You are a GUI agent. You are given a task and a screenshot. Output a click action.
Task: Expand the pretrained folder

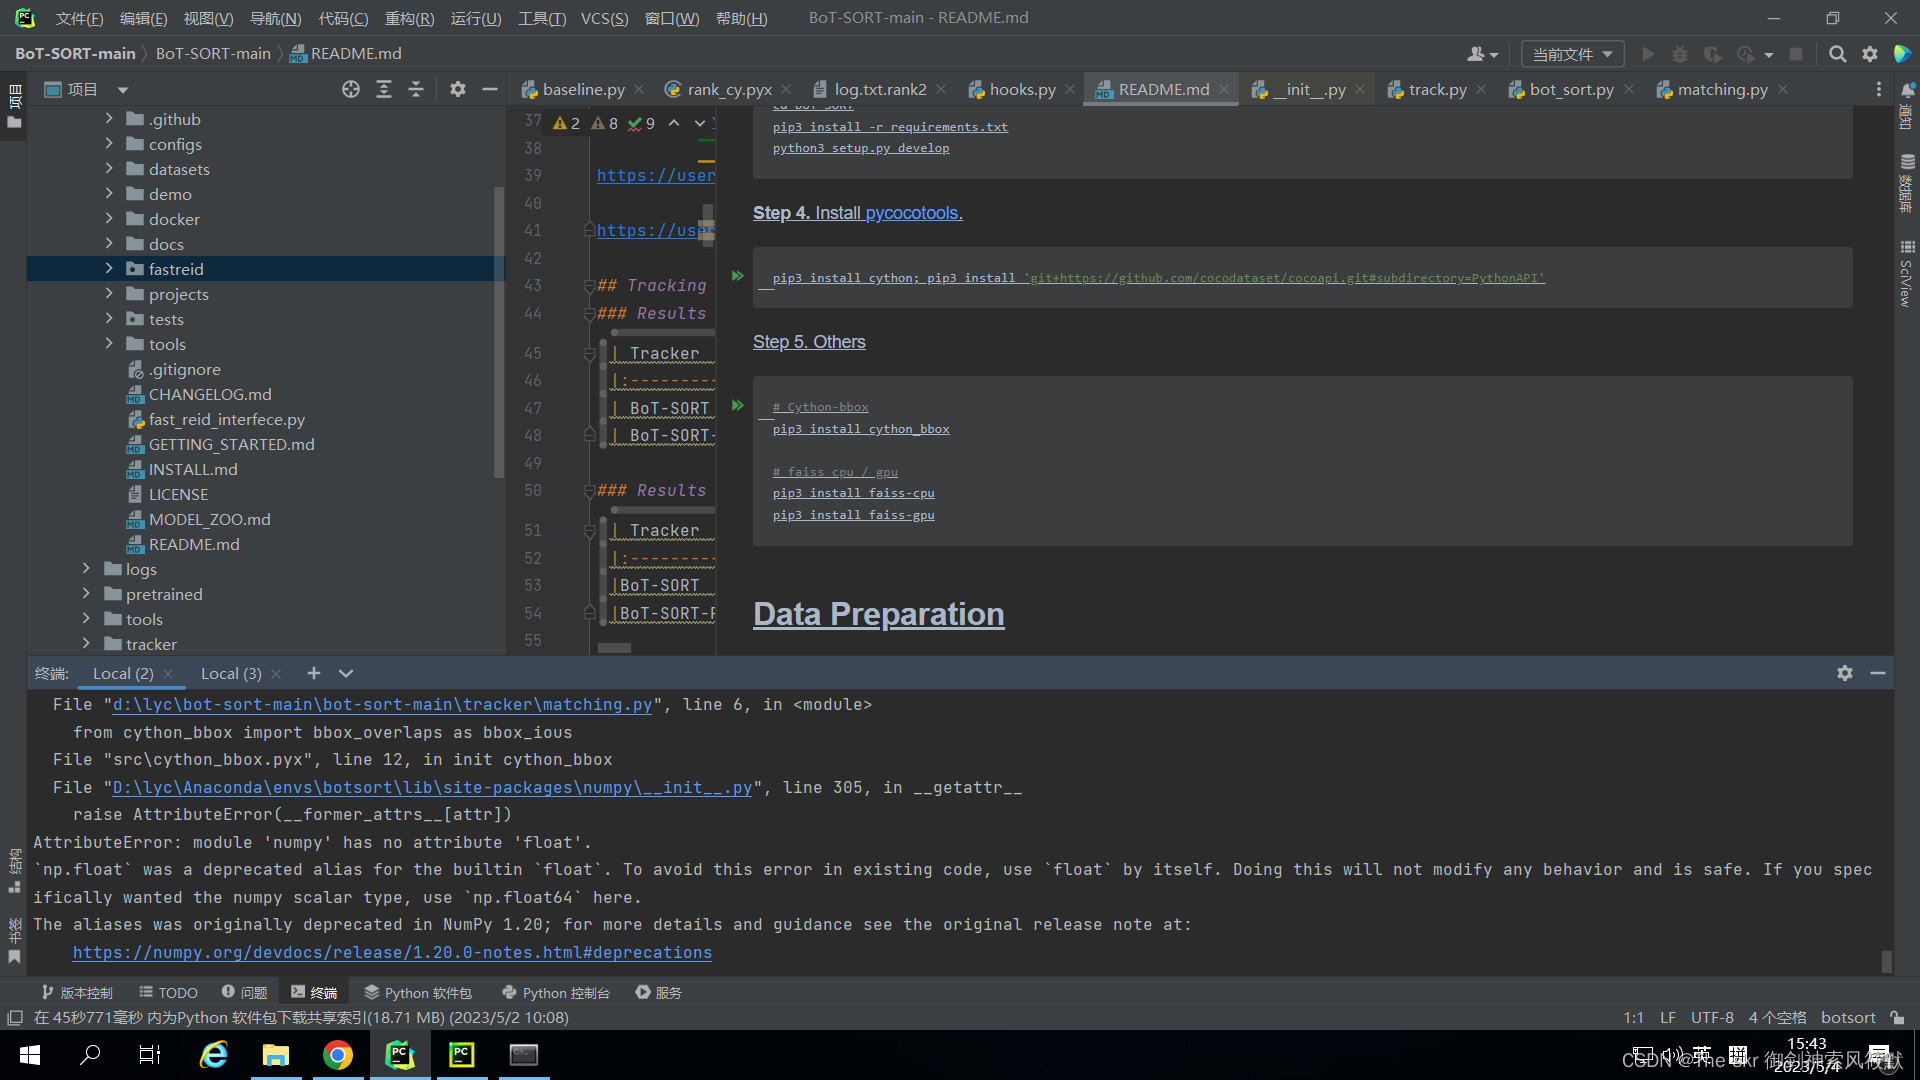(x=86, y=594)
